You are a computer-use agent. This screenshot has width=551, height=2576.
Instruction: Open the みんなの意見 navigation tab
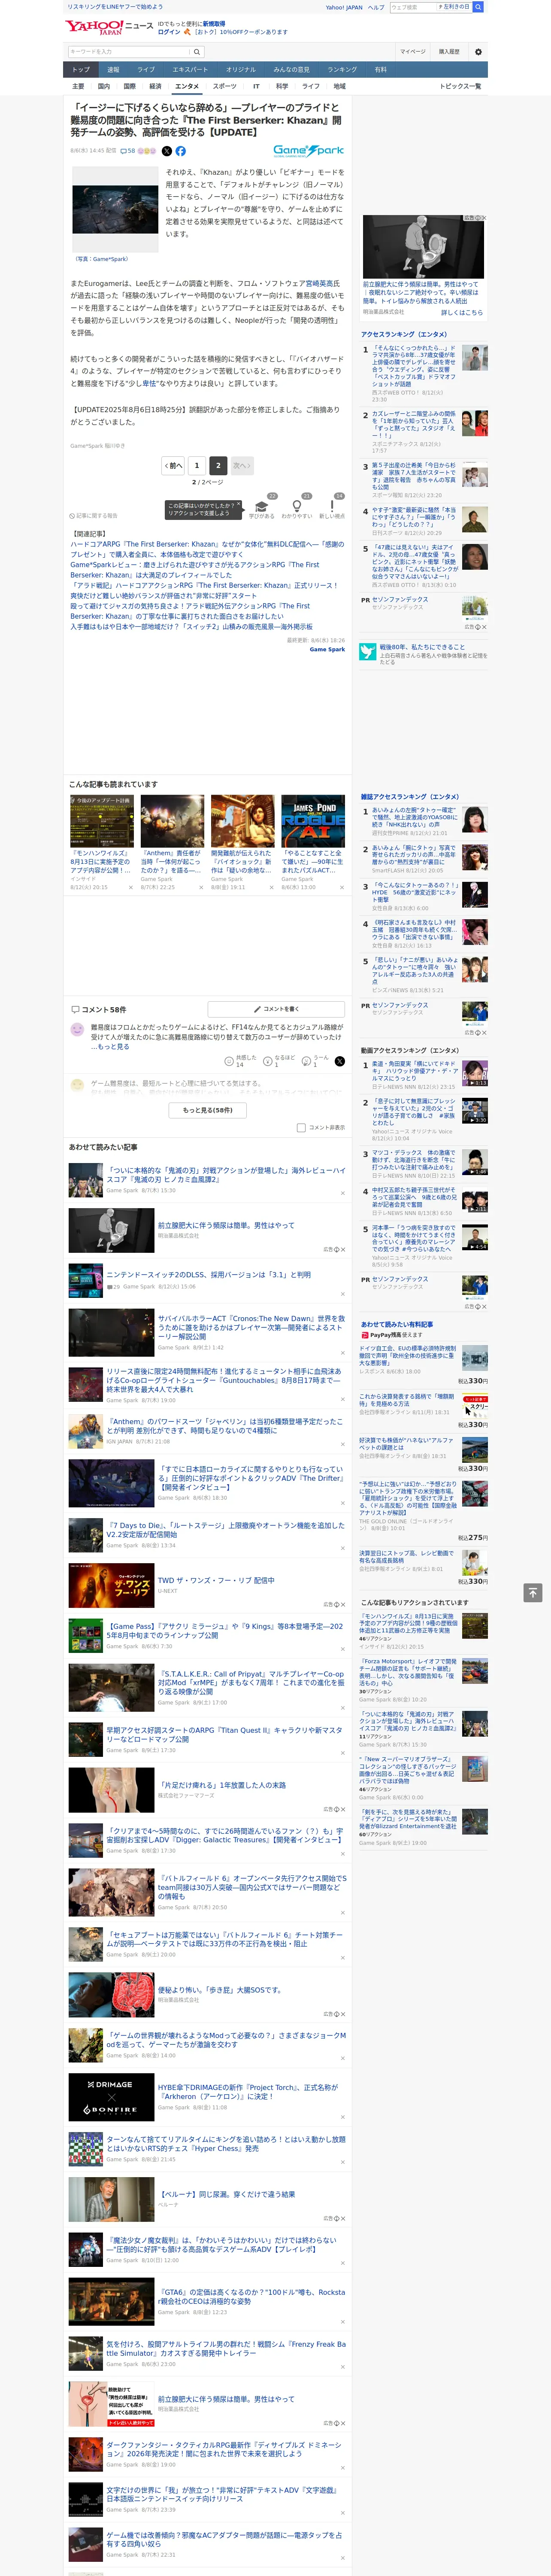pos(291,70)
